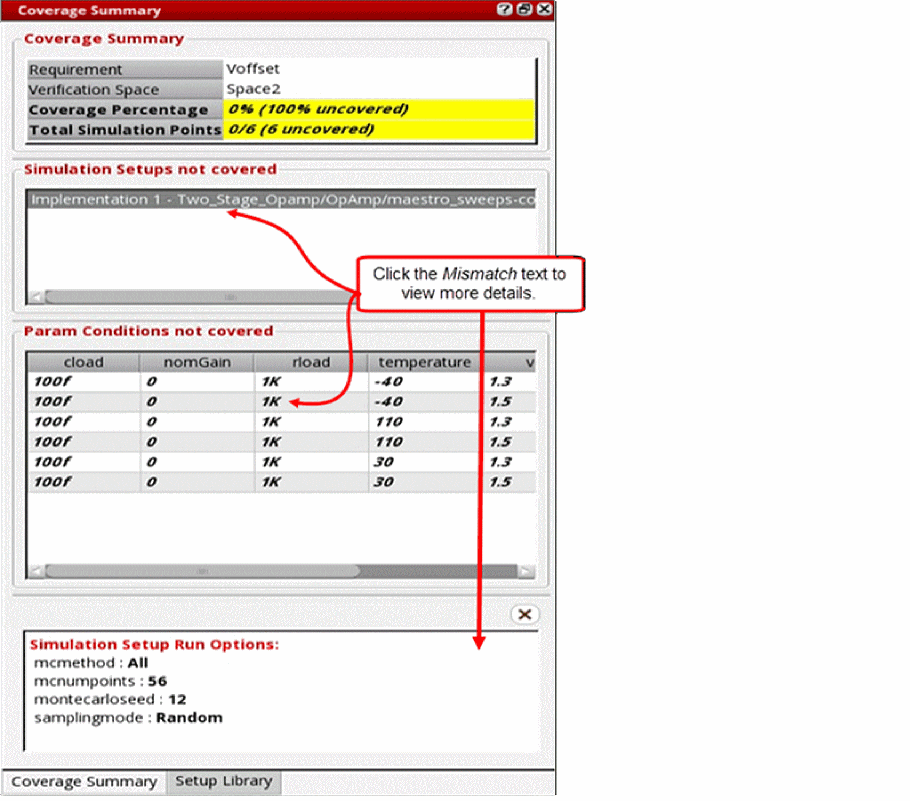This screenshot has height=801, width=910.
Task: Click left arrow of setups horizontal scrollbar
Action: coord(36,297)
